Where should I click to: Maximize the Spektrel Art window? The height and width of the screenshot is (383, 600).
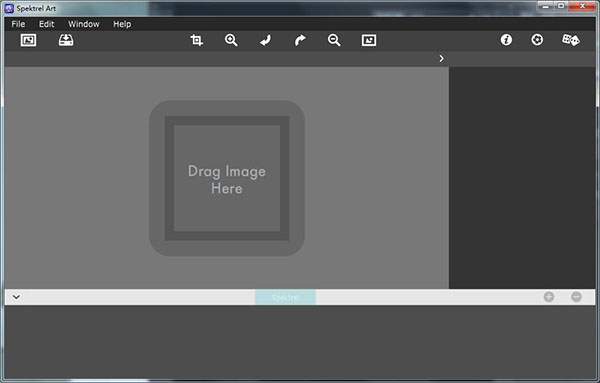(561, 6)
